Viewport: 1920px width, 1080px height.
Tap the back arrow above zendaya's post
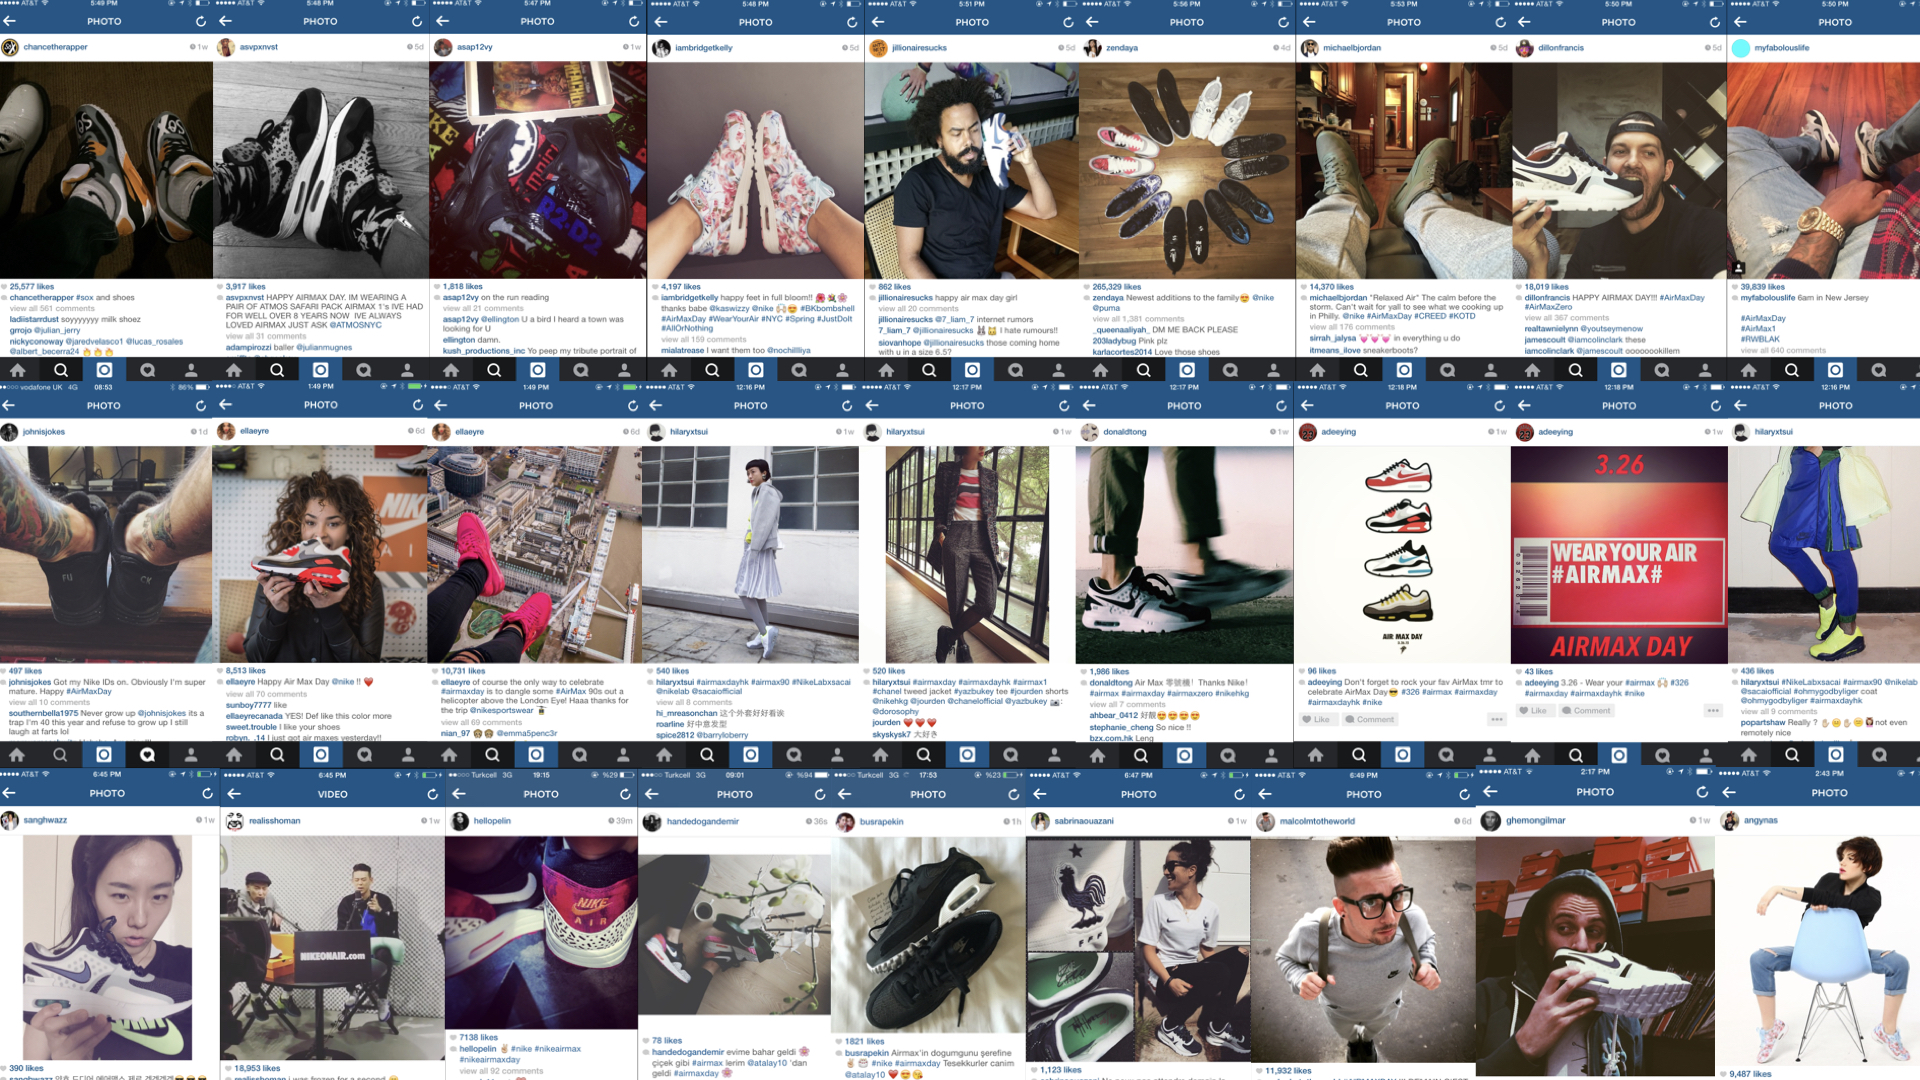tap(1092, 21)
